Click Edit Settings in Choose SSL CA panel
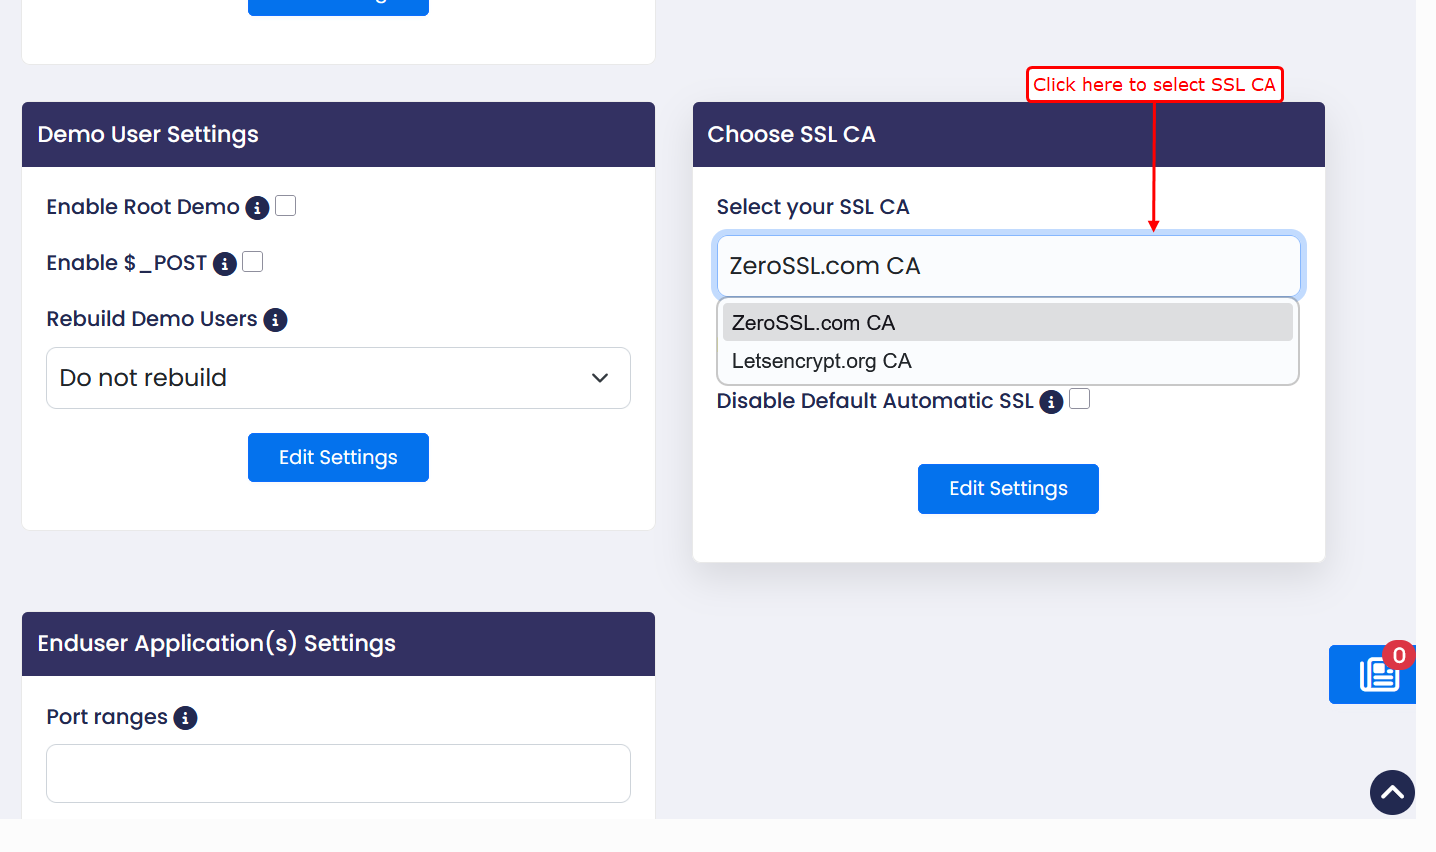Screen dimensions: 1436x852 [x=1008, y=489]
